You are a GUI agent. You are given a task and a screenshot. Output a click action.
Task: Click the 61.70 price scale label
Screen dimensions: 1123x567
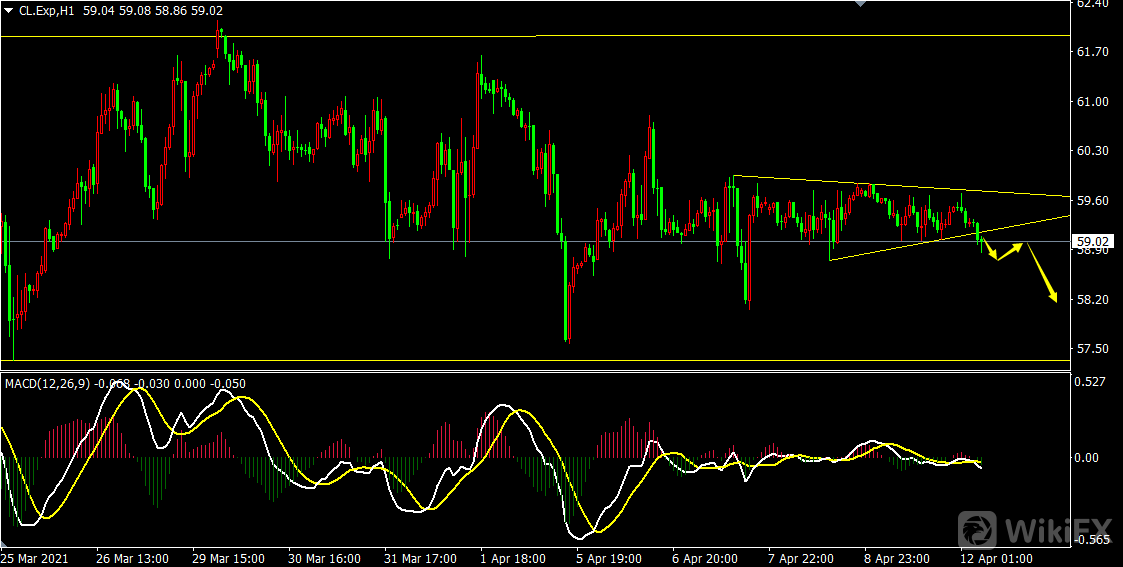[1093, 52]
